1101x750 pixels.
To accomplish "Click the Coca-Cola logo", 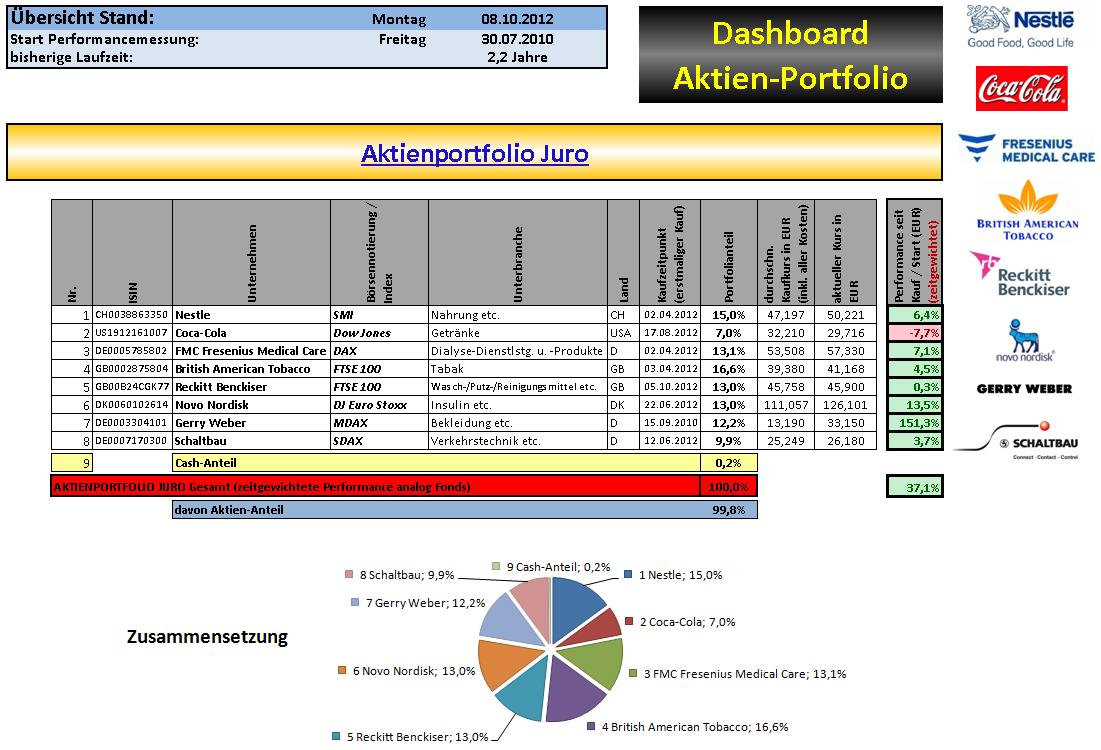I will click(x=1022, y=88).
